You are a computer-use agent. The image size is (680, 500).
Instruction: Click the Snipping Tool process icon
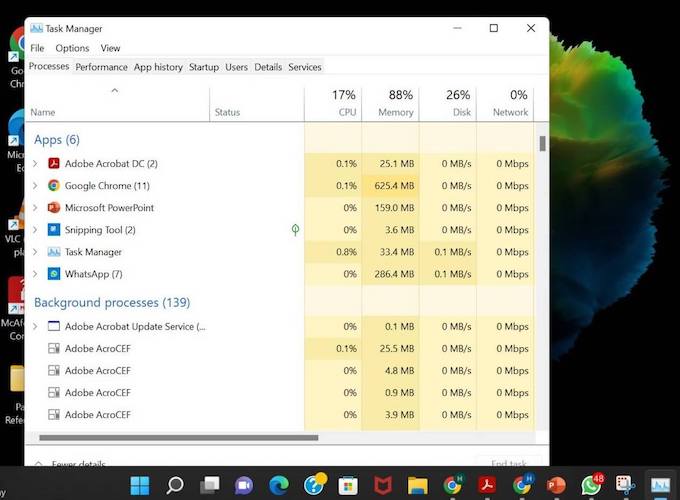[54, 230]
